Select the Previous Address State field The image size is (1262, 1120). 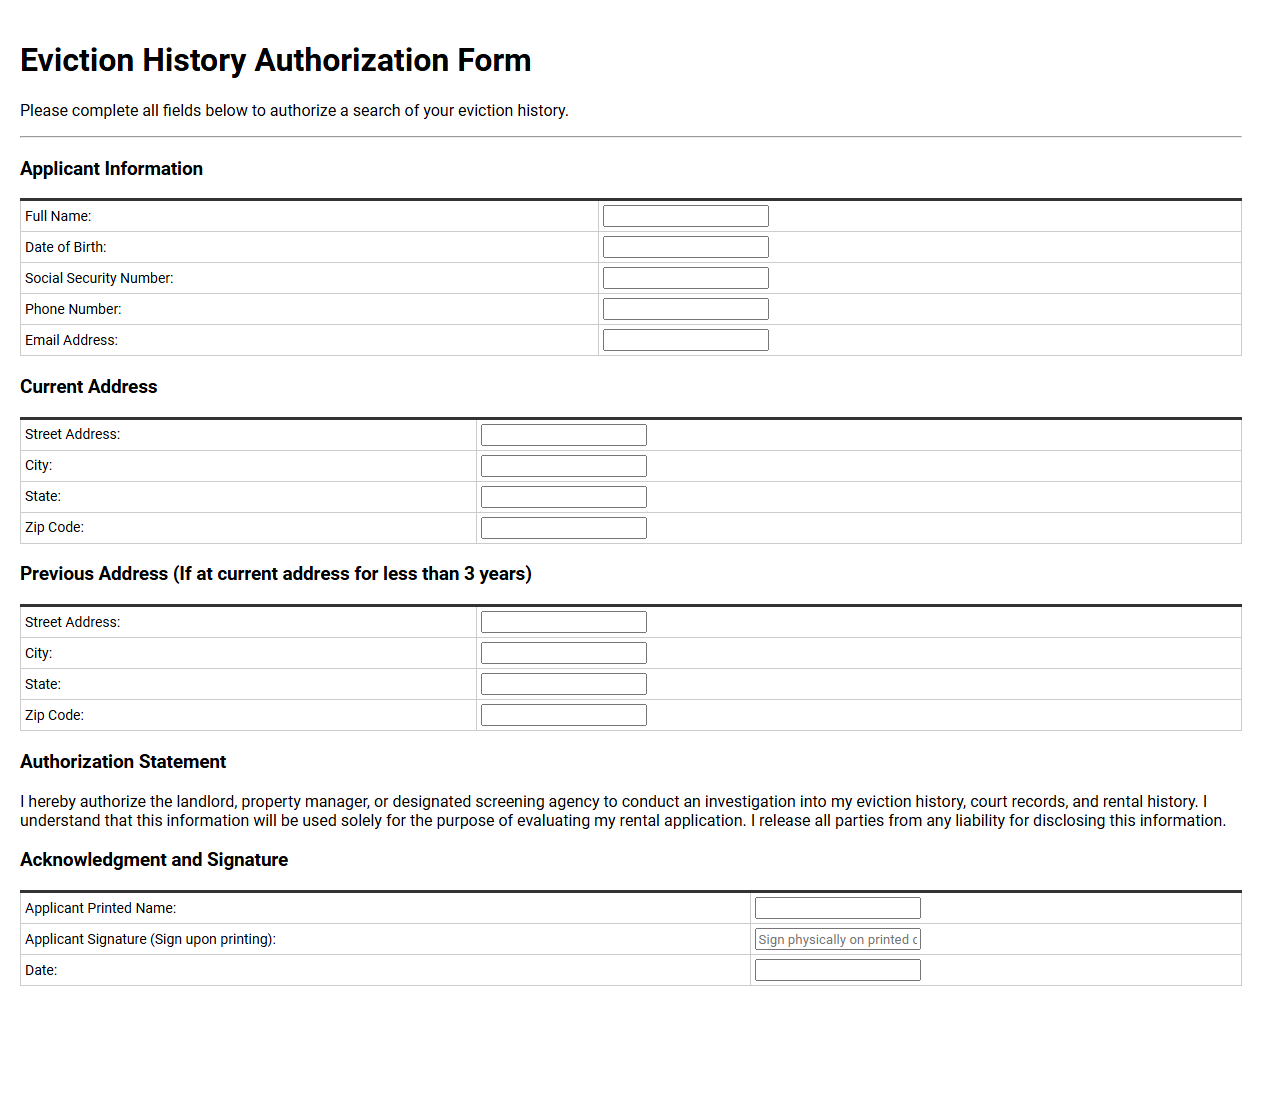564,684
